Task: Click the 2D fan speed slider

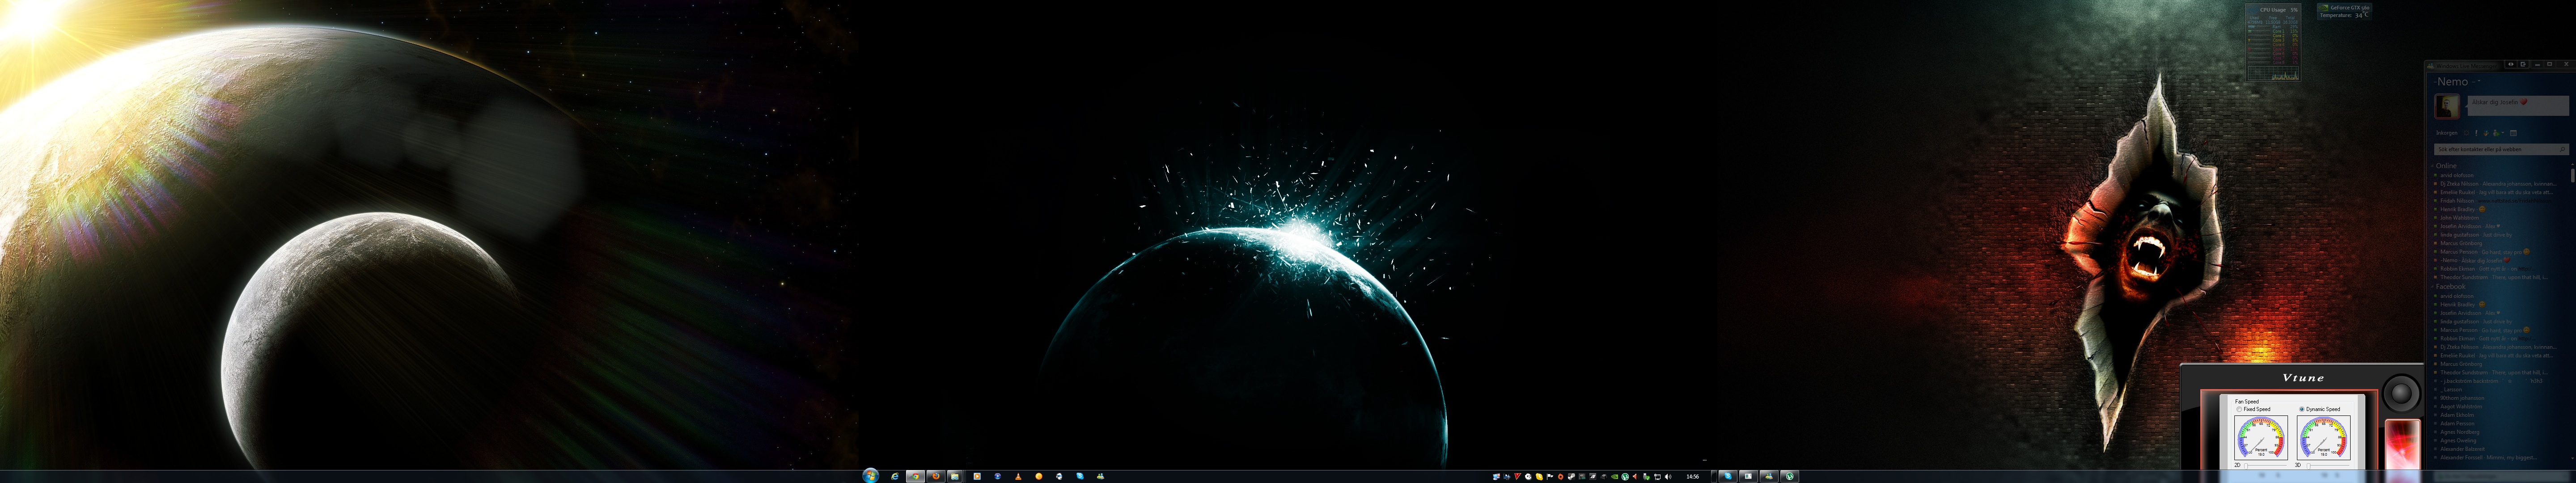Action: pos(2266,465)
